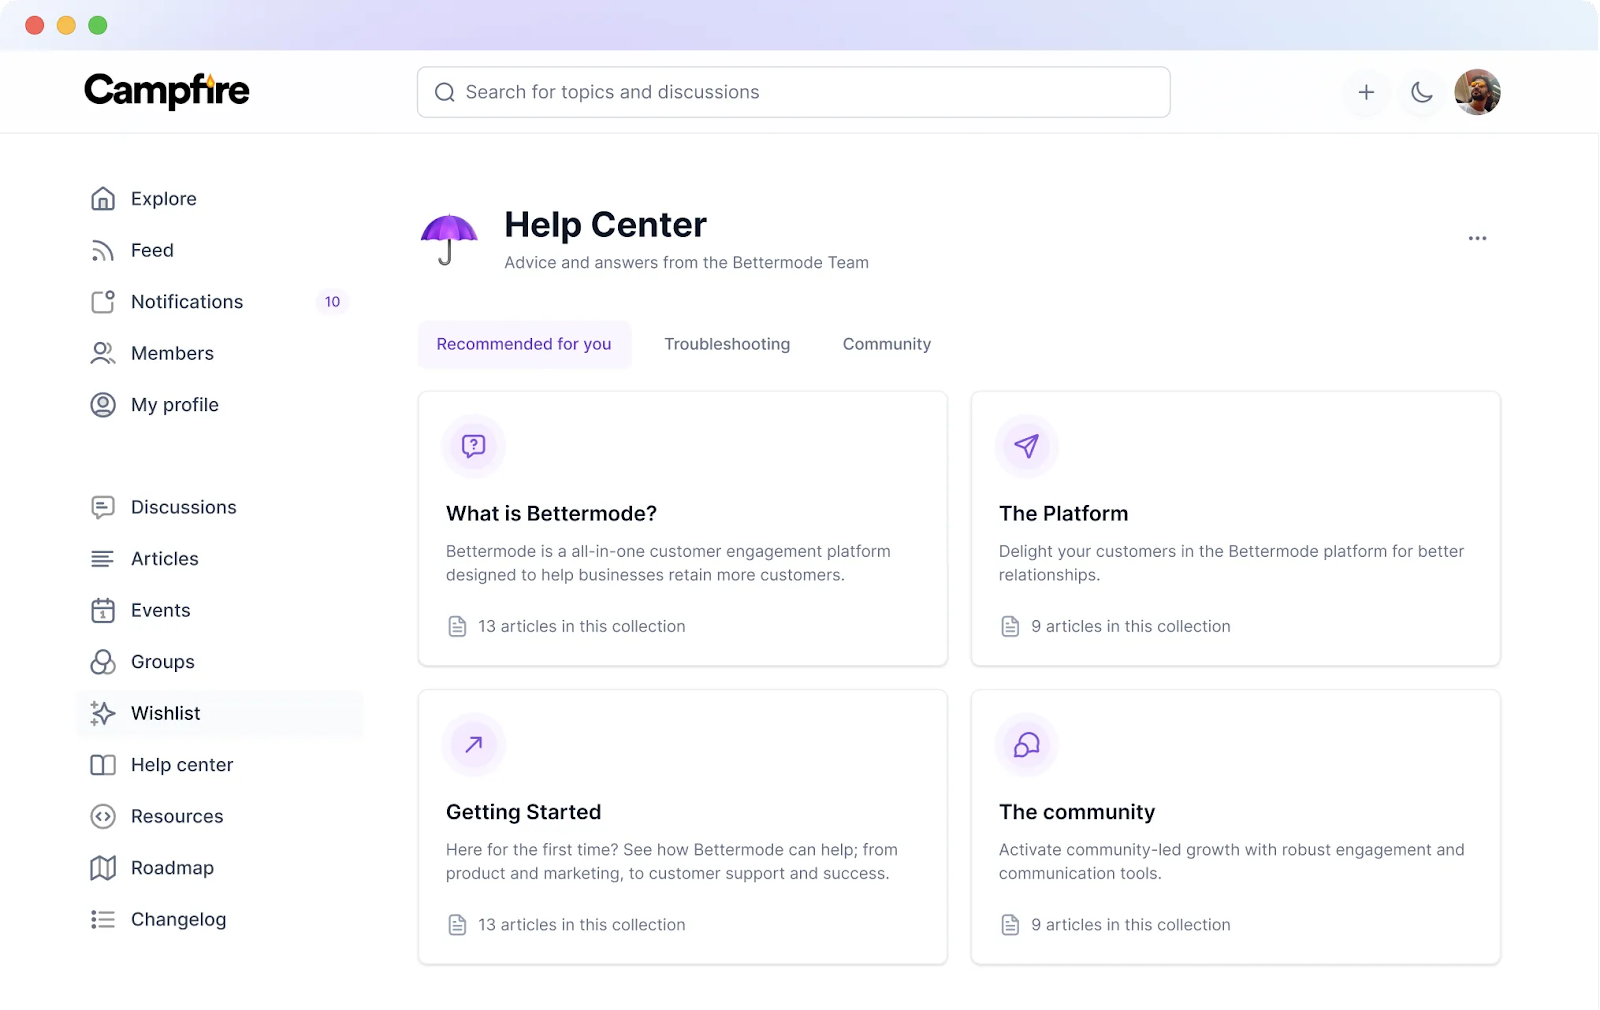Select the Members people icon
Viewport: 1600px width, 1010px height.
pyautogui.click(x=103, y=353)
